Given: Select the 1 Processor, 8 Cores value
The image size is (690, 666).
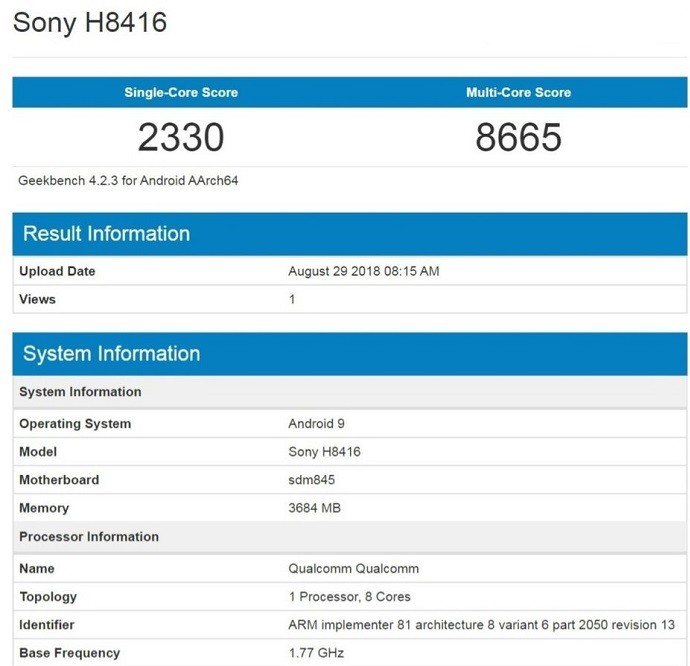Looking at the screenshot, I should 349,597.
